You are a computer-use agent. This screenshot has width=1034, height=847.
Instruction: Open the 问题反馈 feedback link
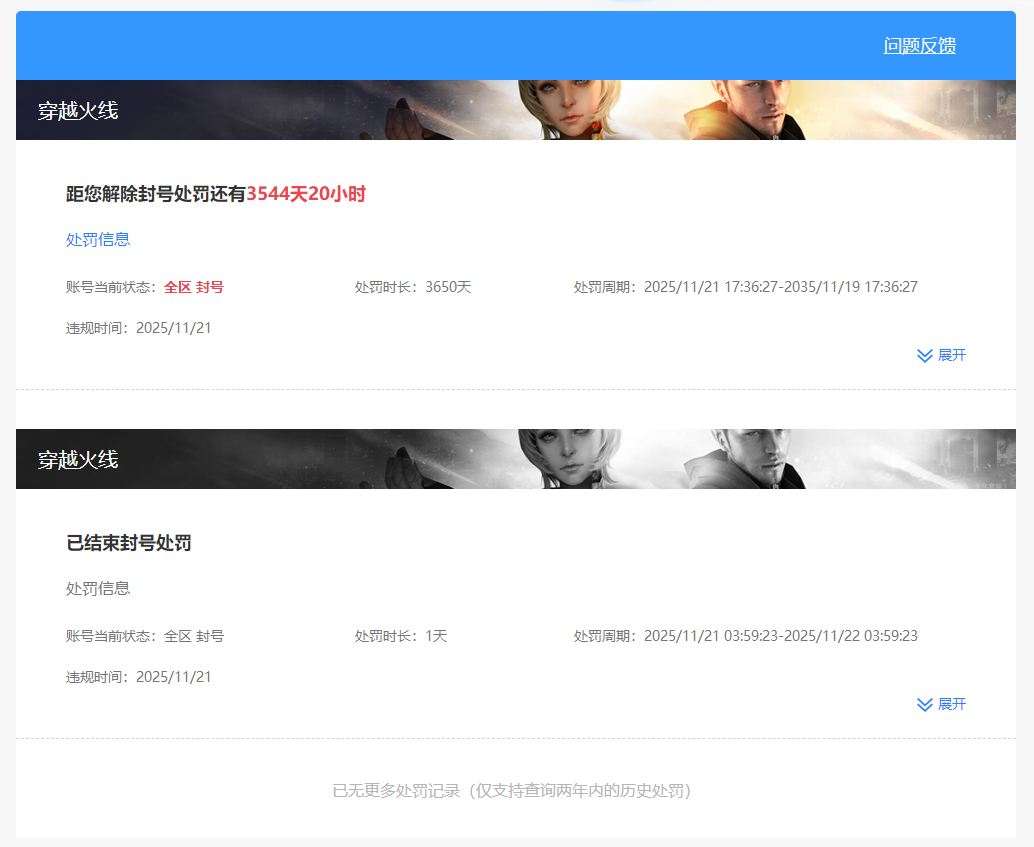[918, 46]
